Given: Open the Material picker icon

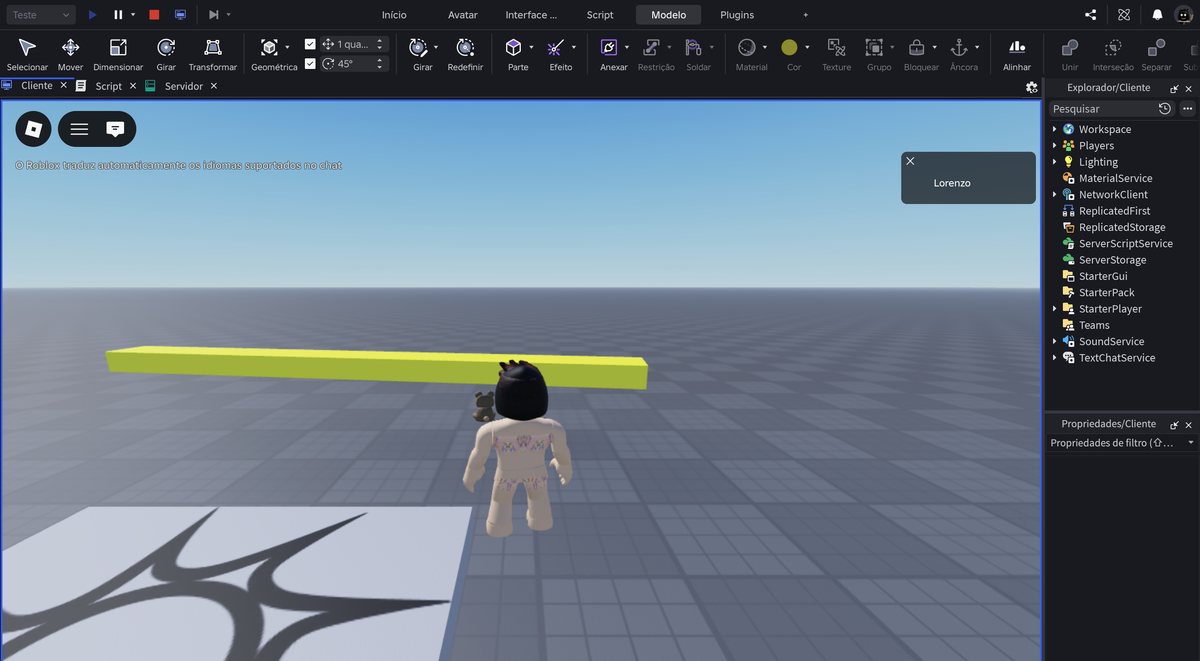Looking at the screenshot, I should 746,47.
